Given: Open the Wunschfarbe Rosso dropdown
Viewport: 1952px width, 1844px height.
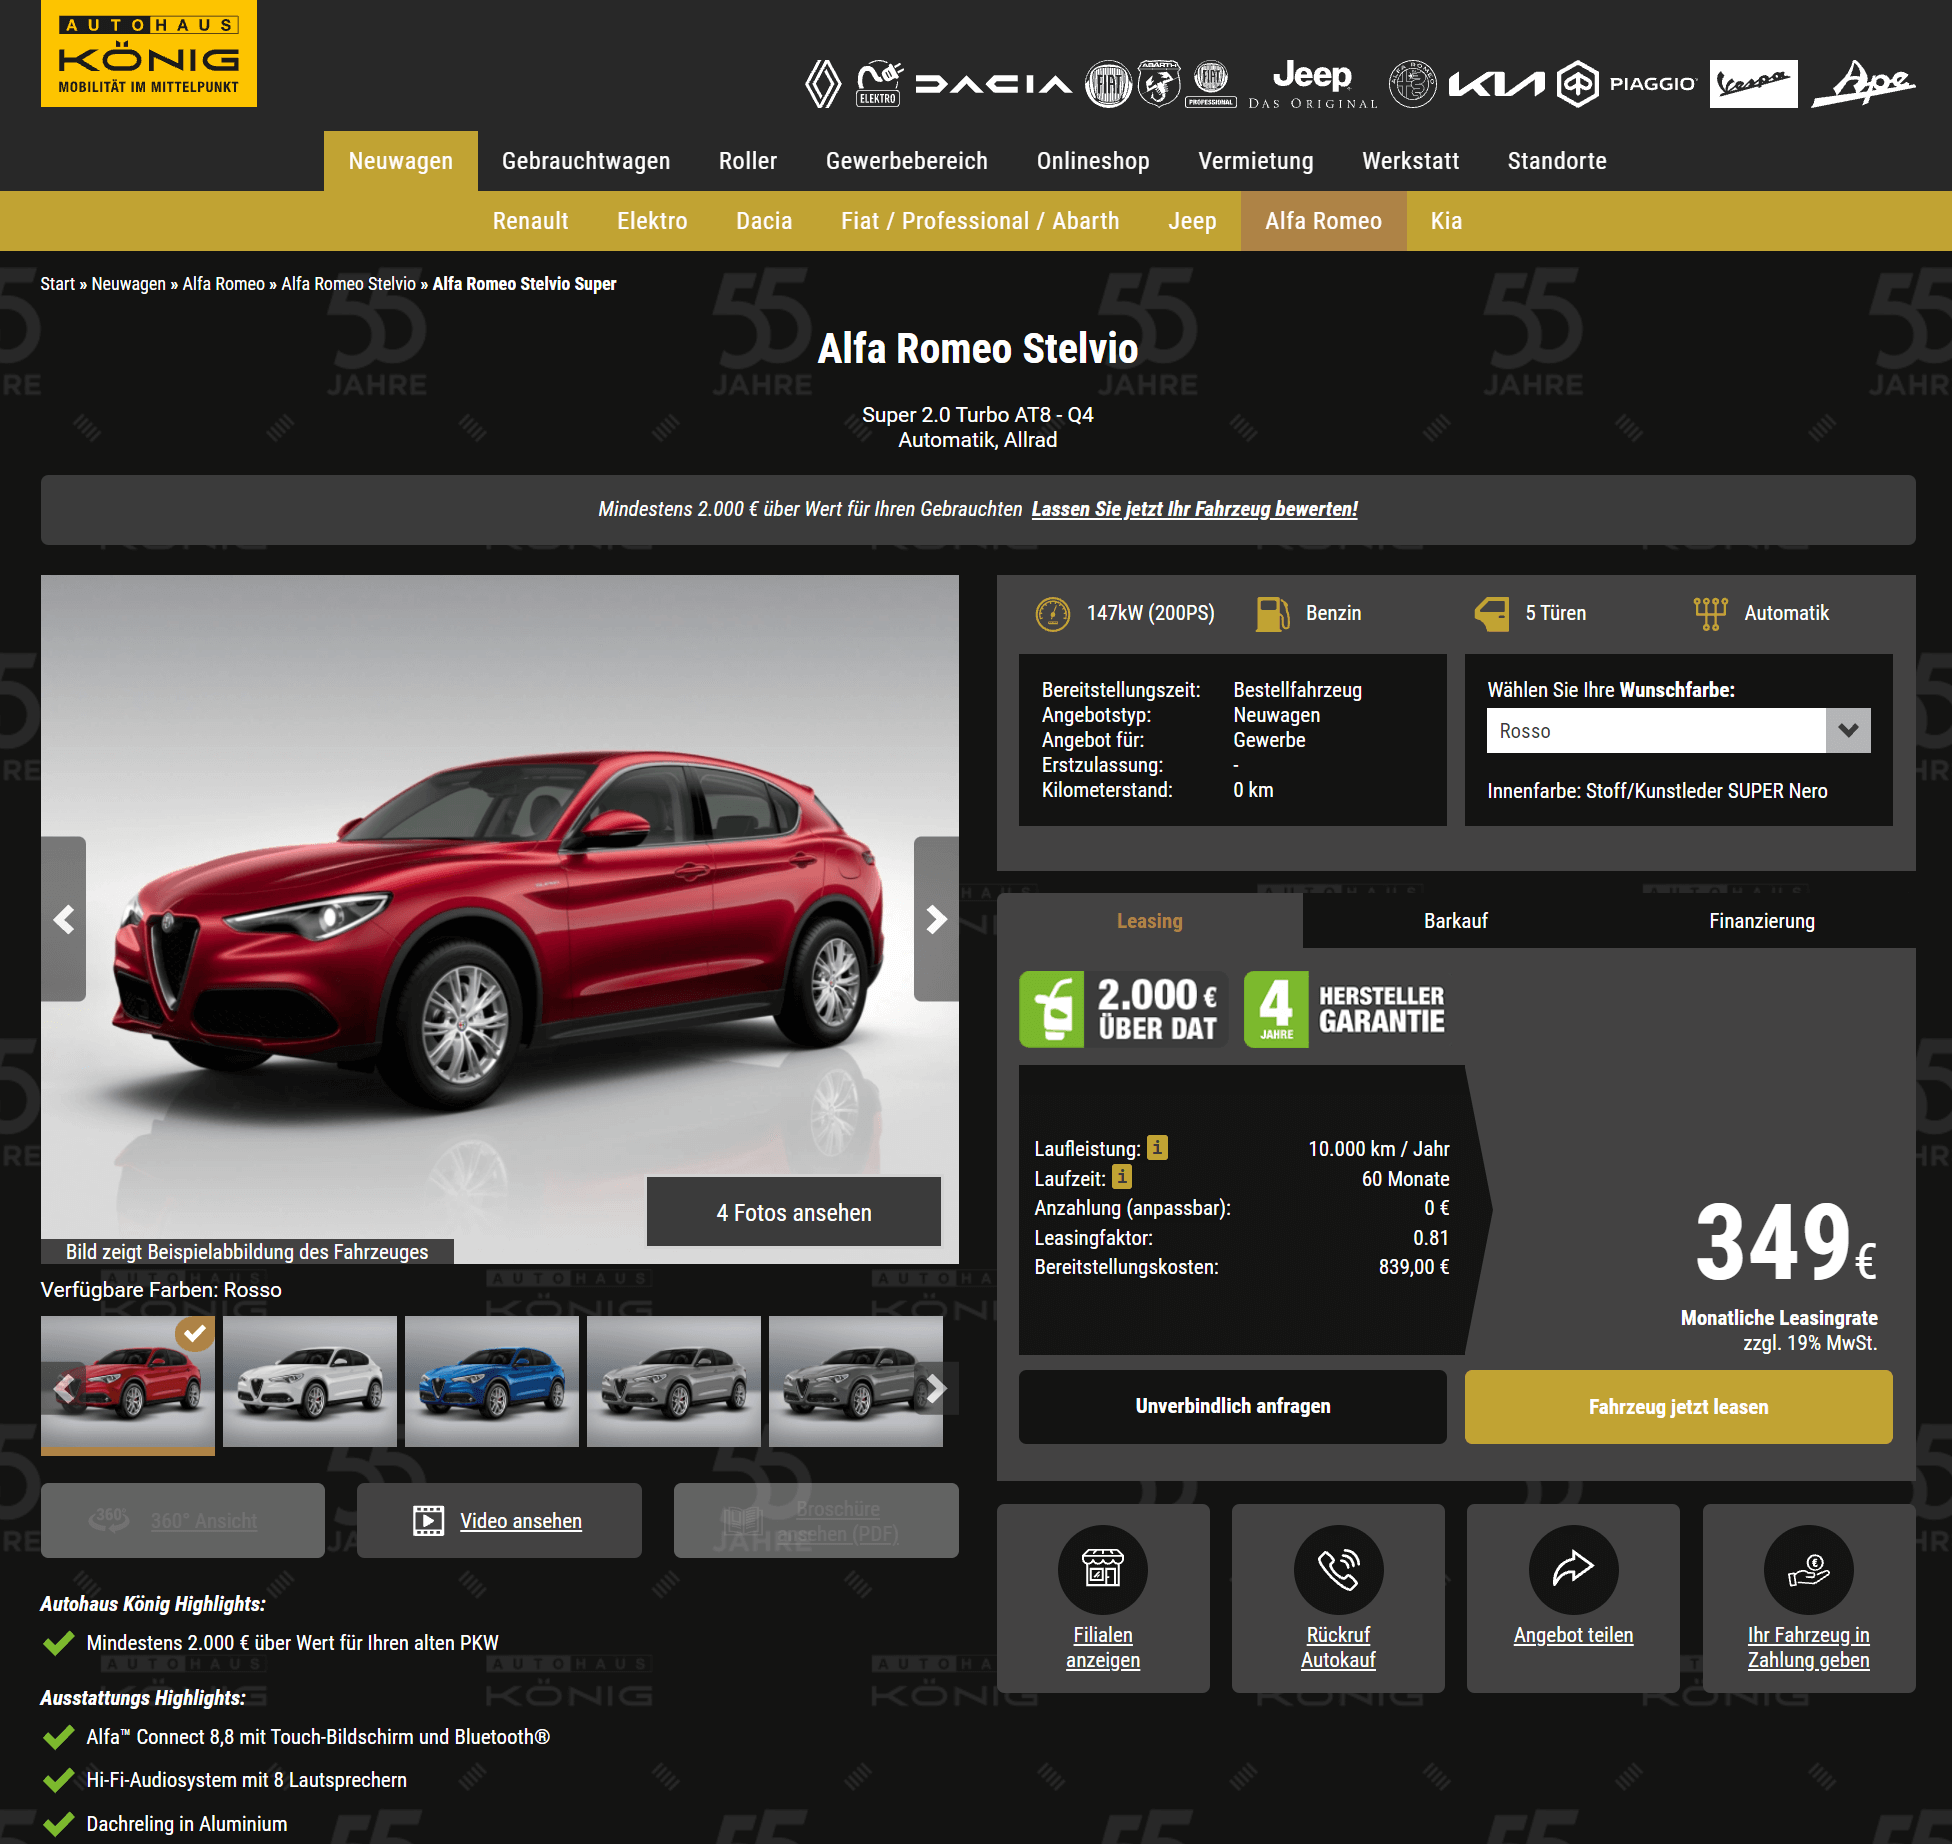Looking at the screenshot, I should 1678,731.
